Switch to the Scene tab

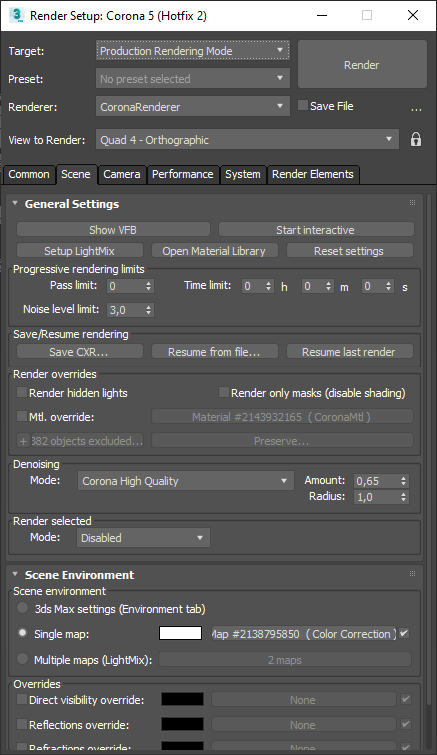point(76,174)
